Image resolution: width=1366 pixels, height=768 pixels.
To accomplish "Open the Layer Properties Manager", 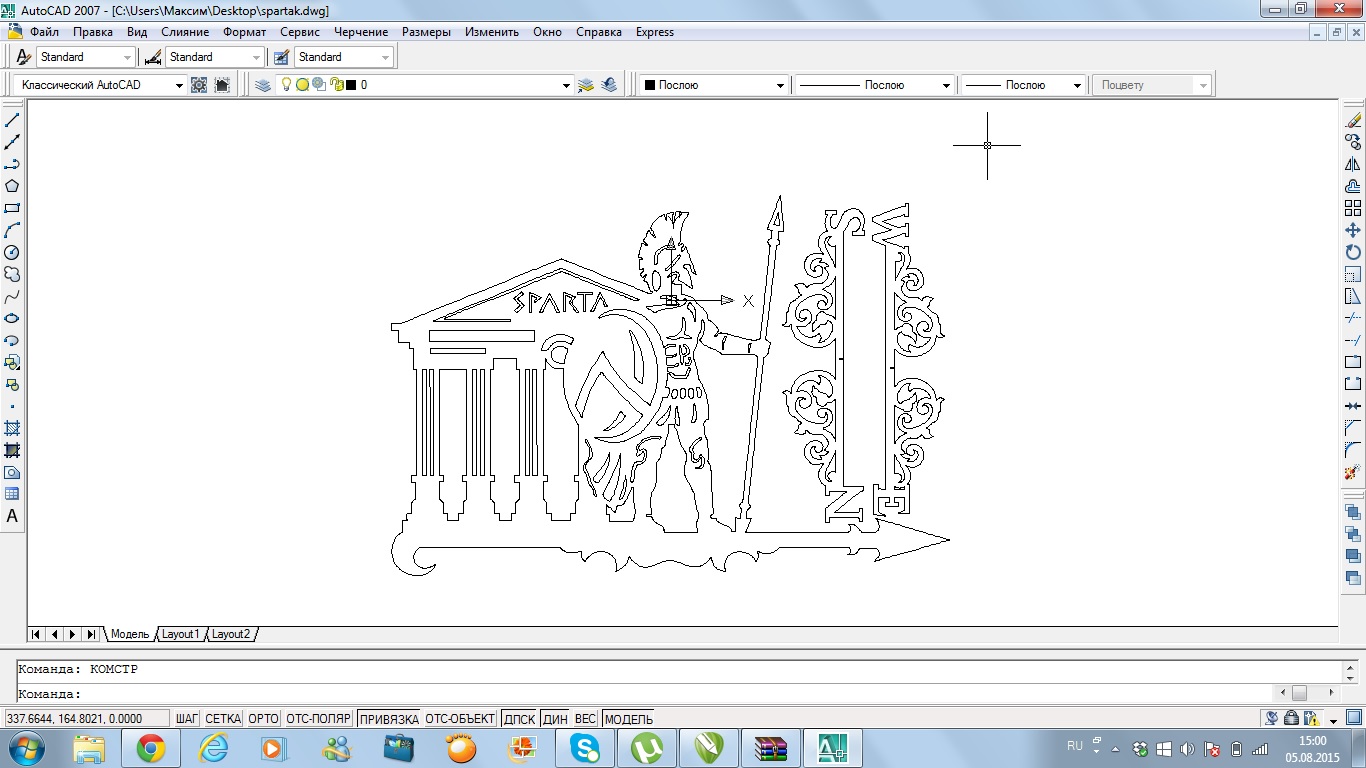I will coord(263,85).
